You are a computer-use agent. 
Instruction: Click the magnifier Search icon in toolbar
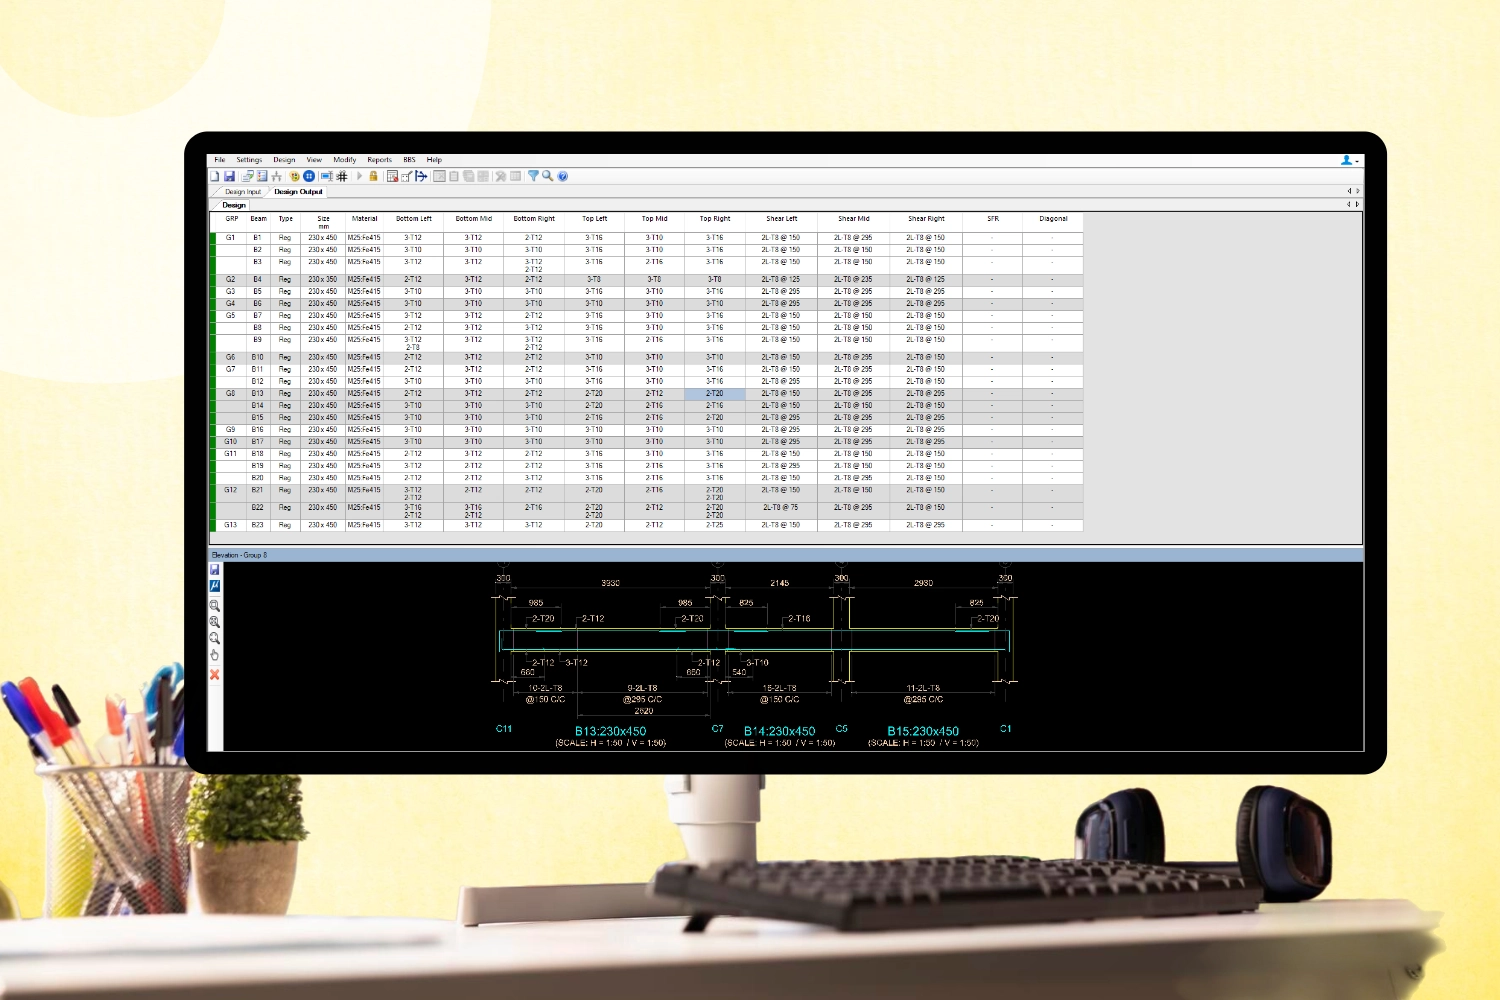coord(547,176)
